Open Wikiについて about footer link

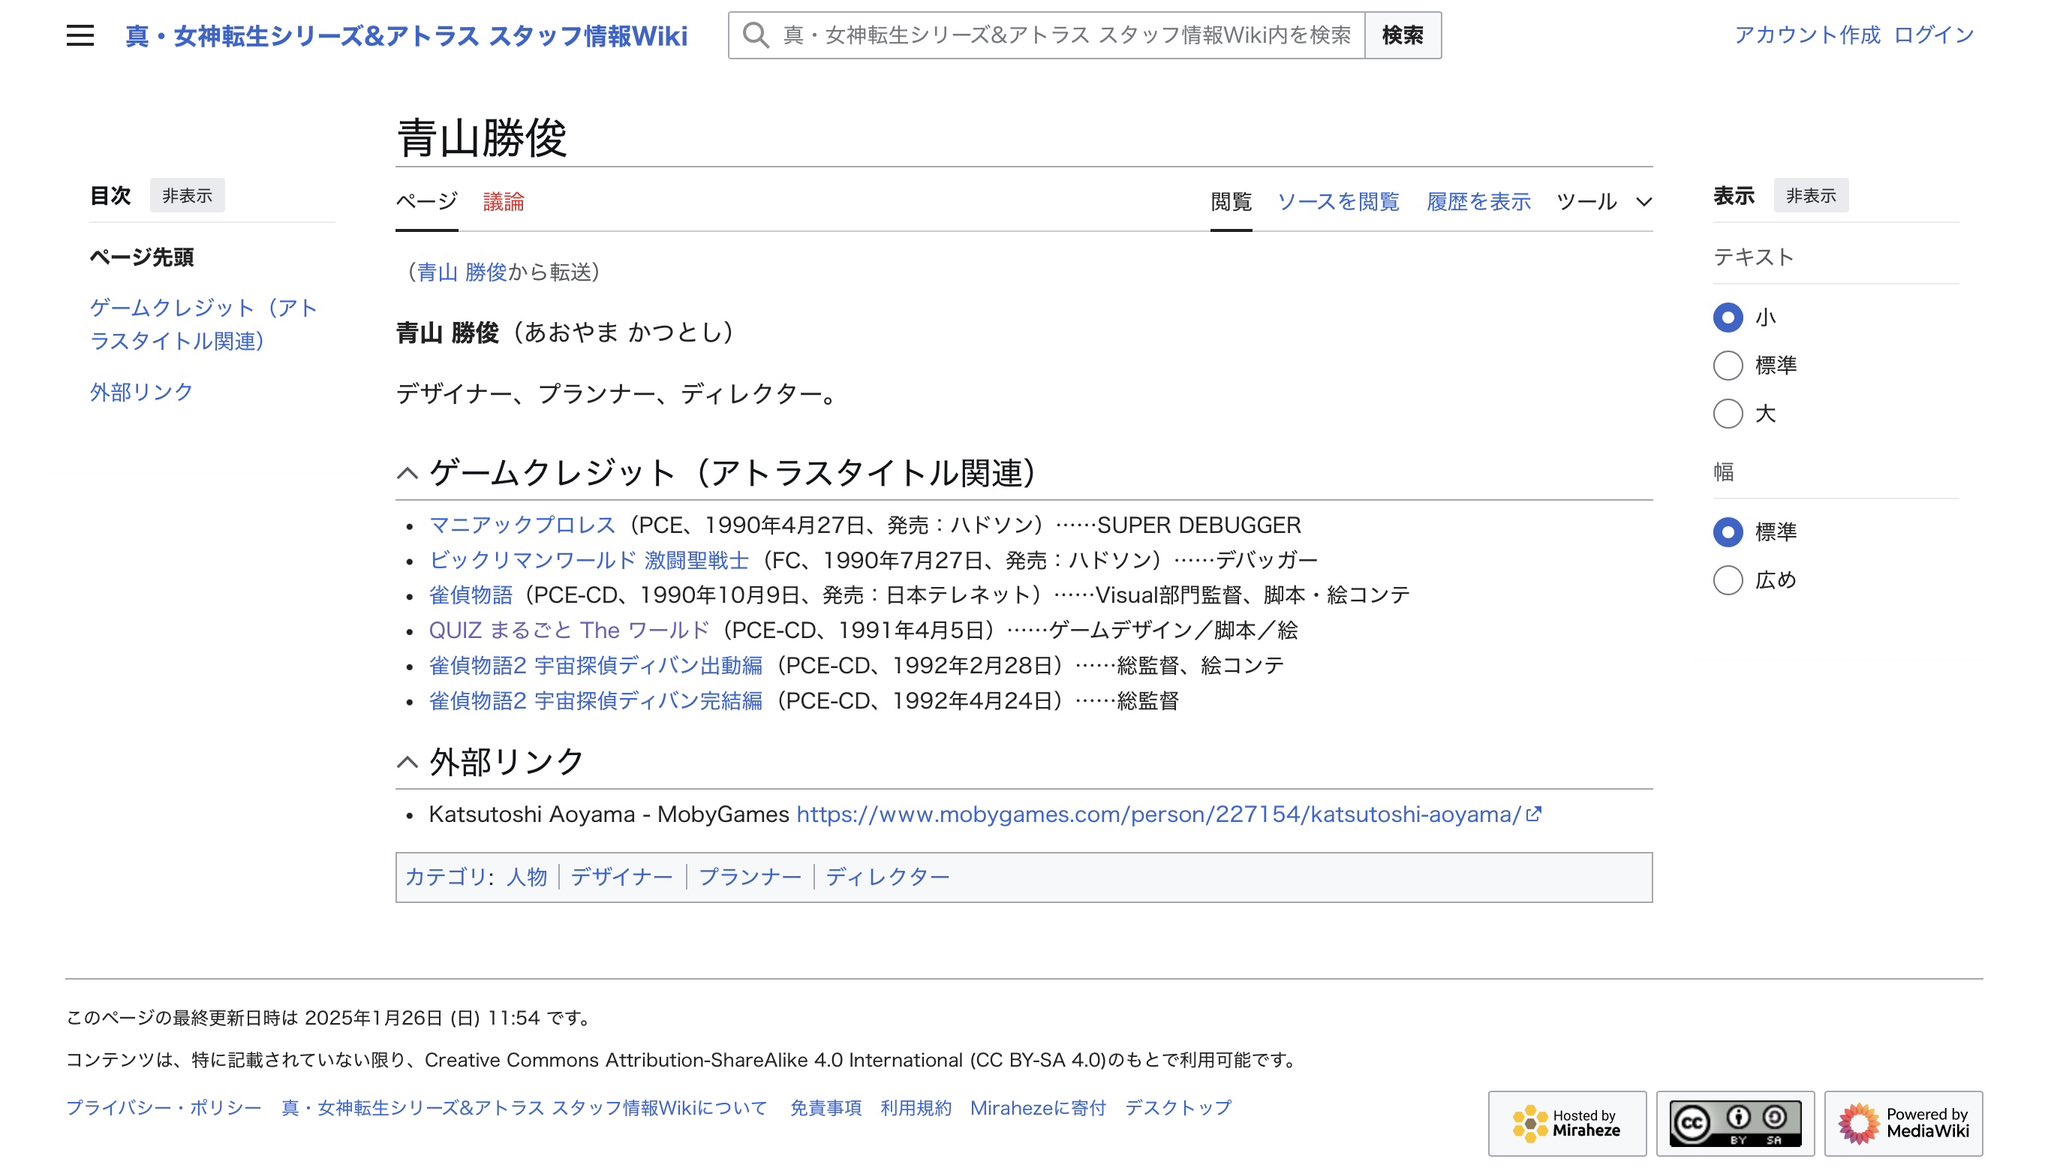[x=525, y=1108]
